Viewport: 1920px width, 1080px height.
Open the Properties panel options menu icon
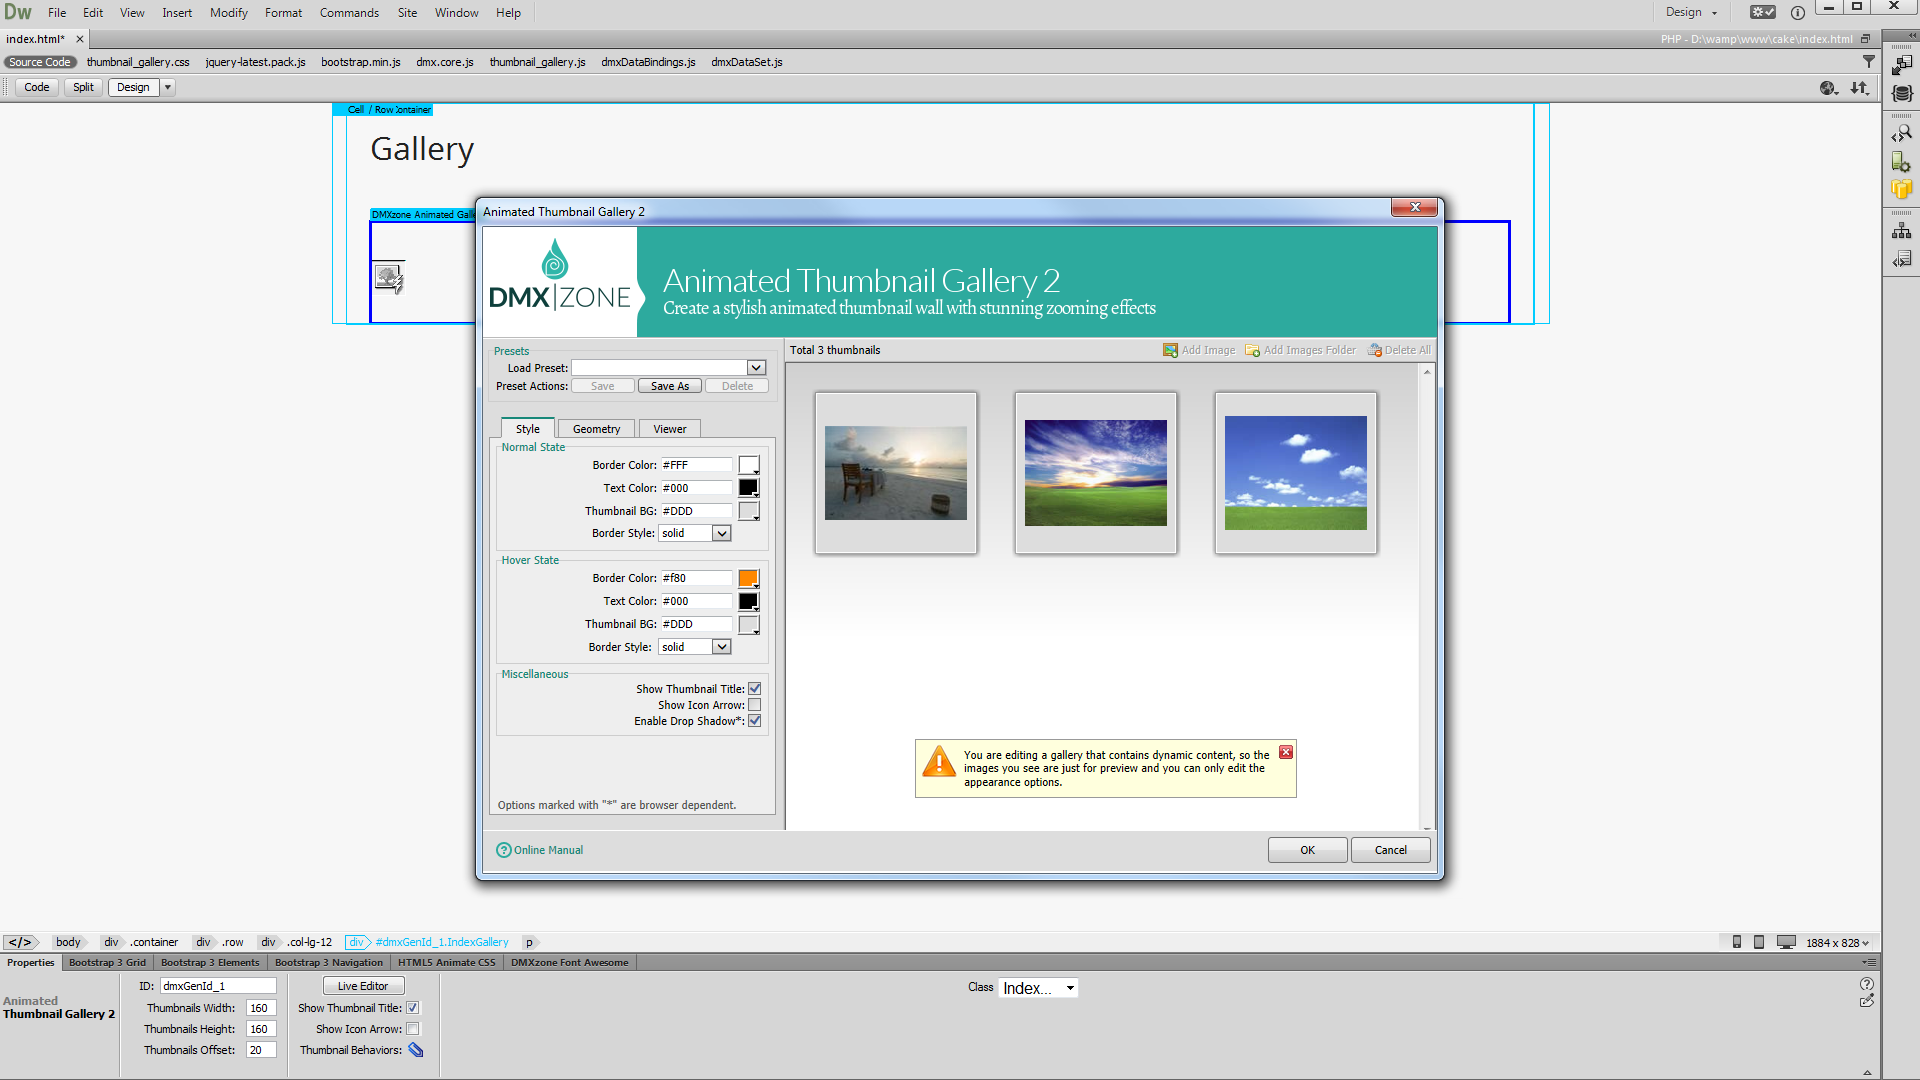(1868, 962)
